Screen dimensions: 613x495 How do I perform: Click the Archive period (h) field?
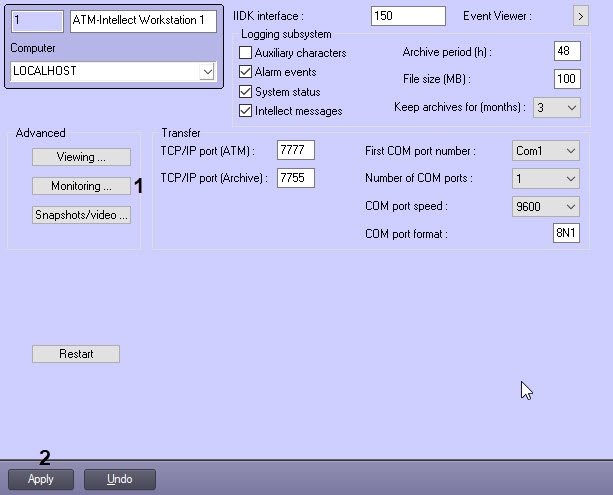[567, 51]
